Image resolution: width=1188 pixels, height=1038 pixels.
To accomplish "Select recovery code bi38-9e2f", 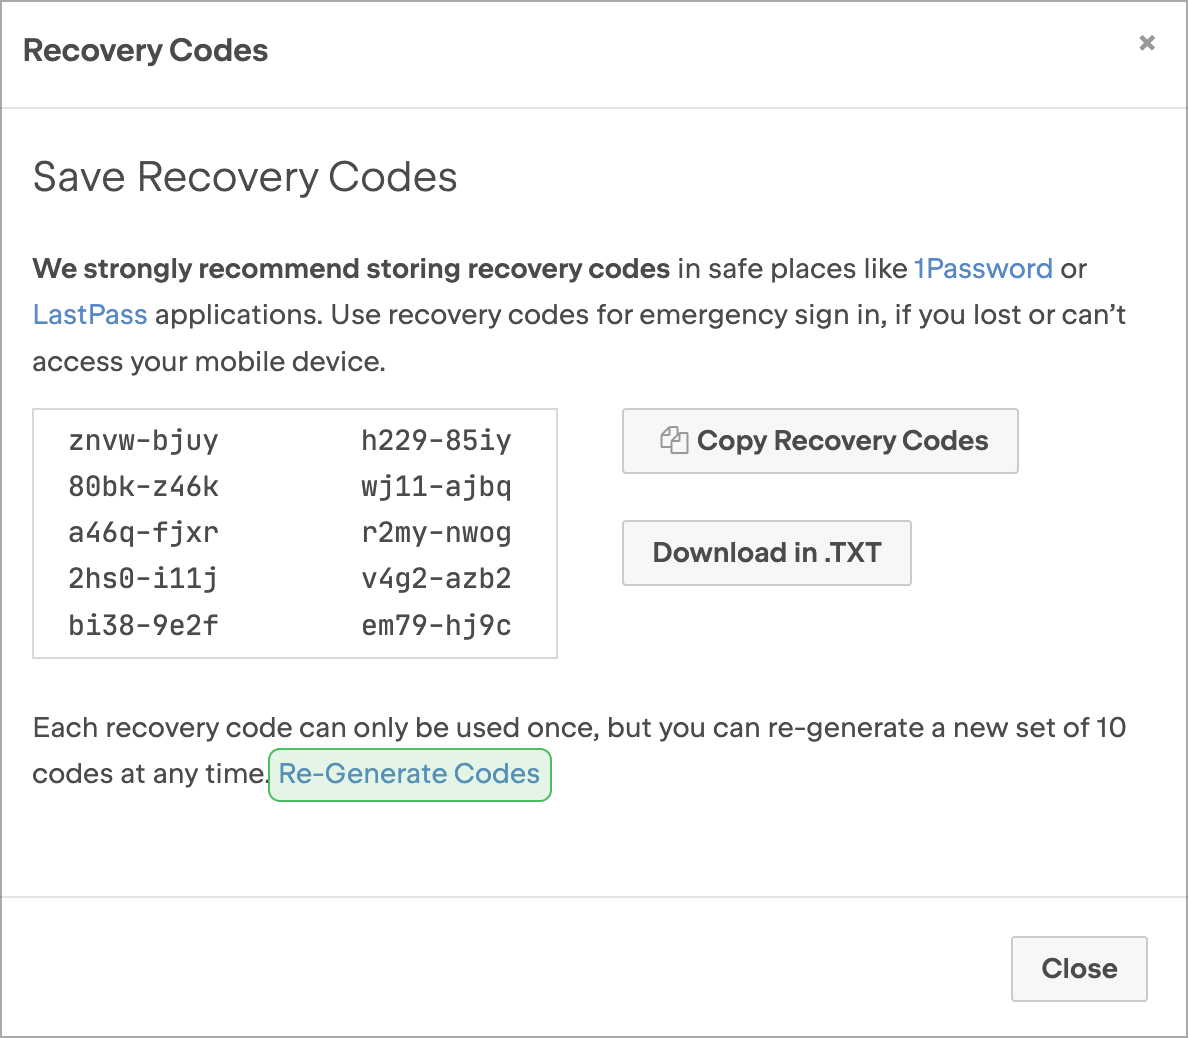I will click(x=143, y=625).
